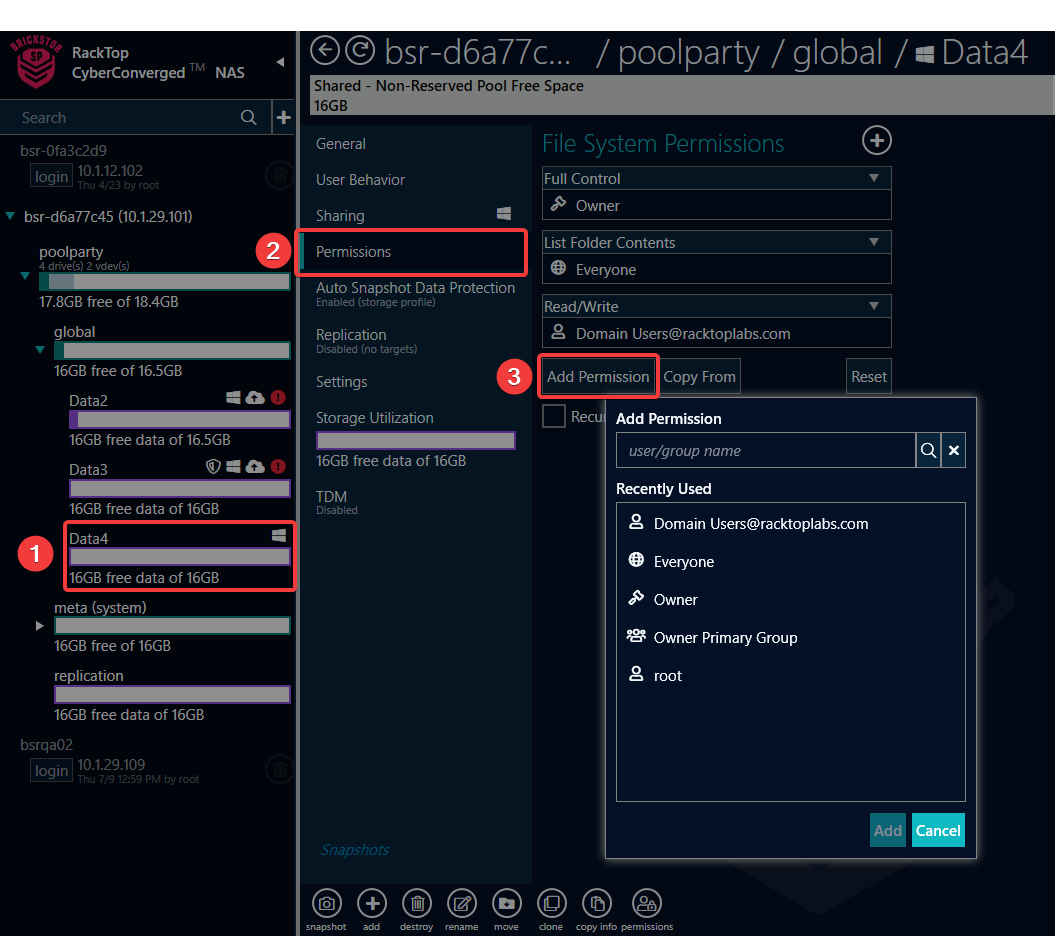Cancel the Add Permission dialog
Screen dimensions: 1055x936
point(937,830)
